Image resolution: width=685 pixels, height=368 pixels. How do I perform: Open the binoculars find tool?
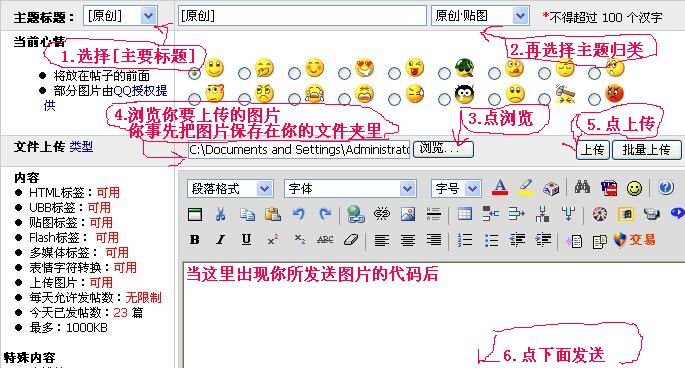(x=582, y=188)
